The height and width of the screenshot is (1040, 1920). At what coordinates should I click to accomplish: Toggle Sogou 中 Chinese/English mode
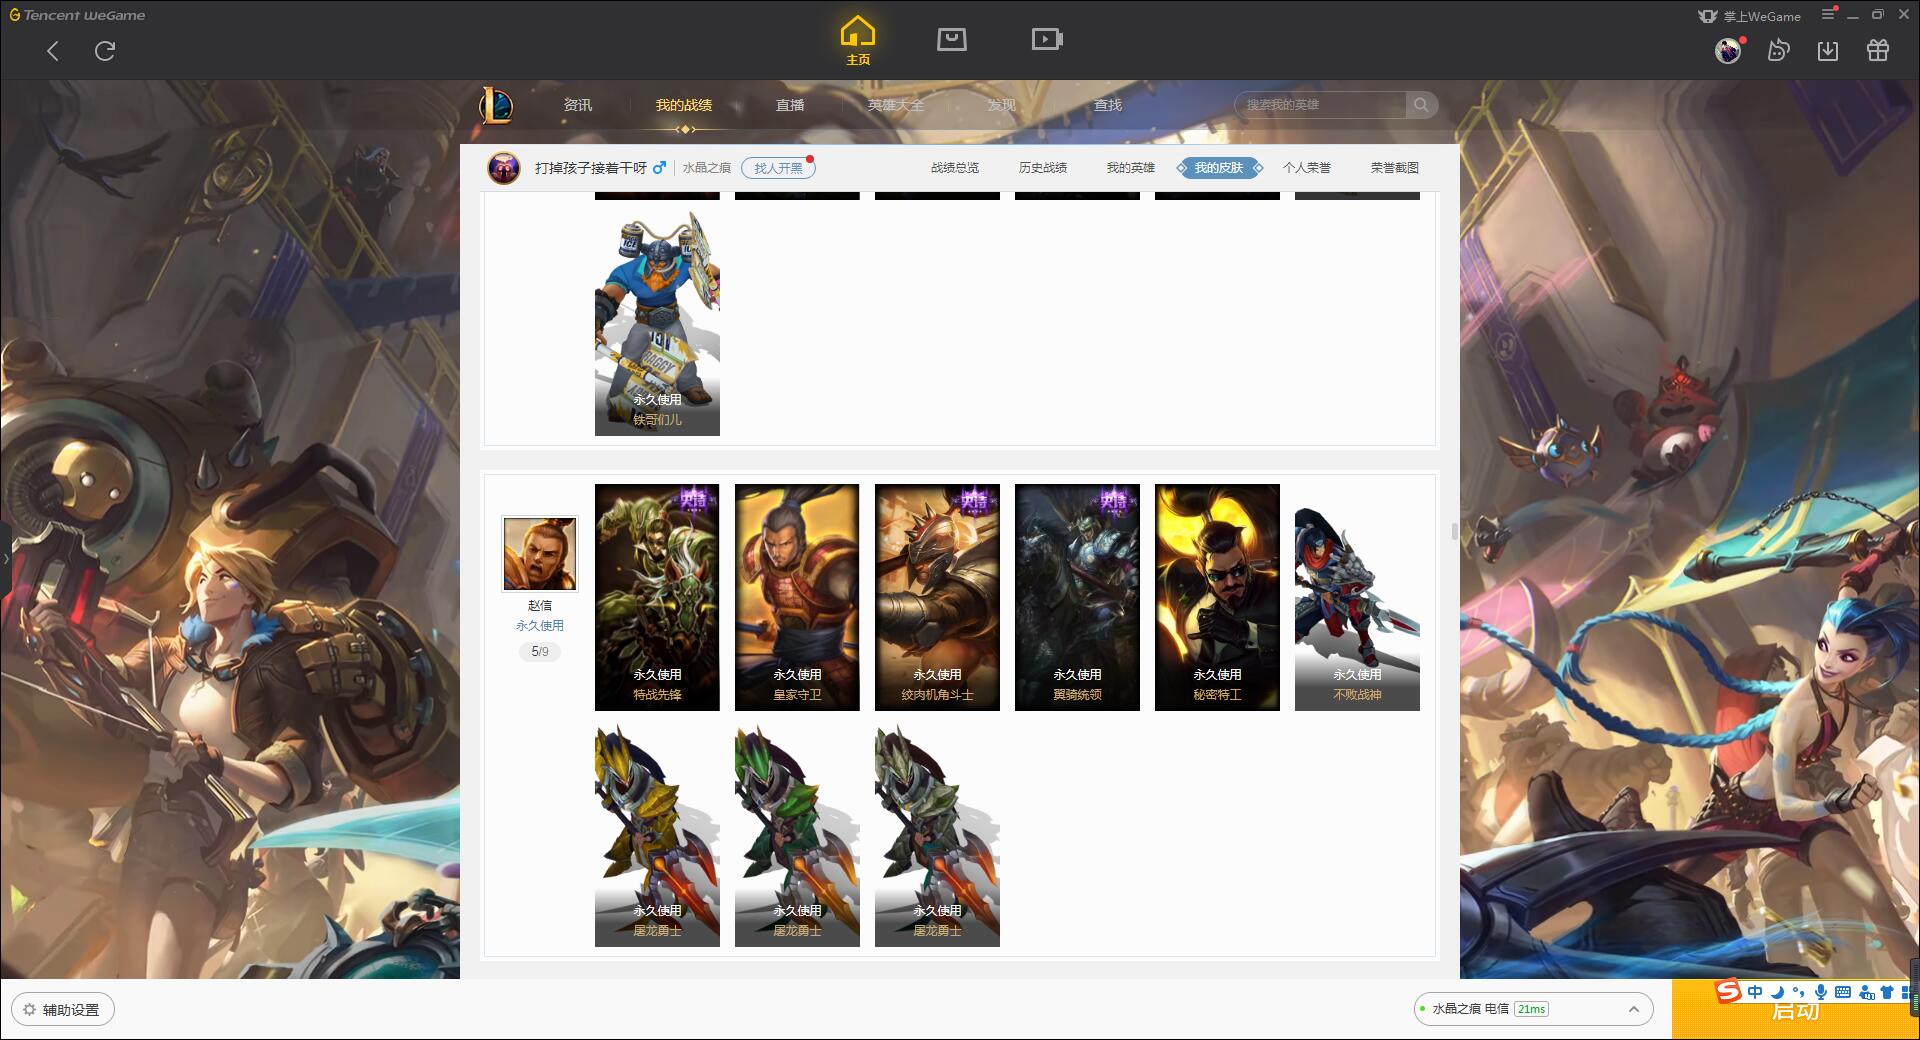click(1755, 992)
